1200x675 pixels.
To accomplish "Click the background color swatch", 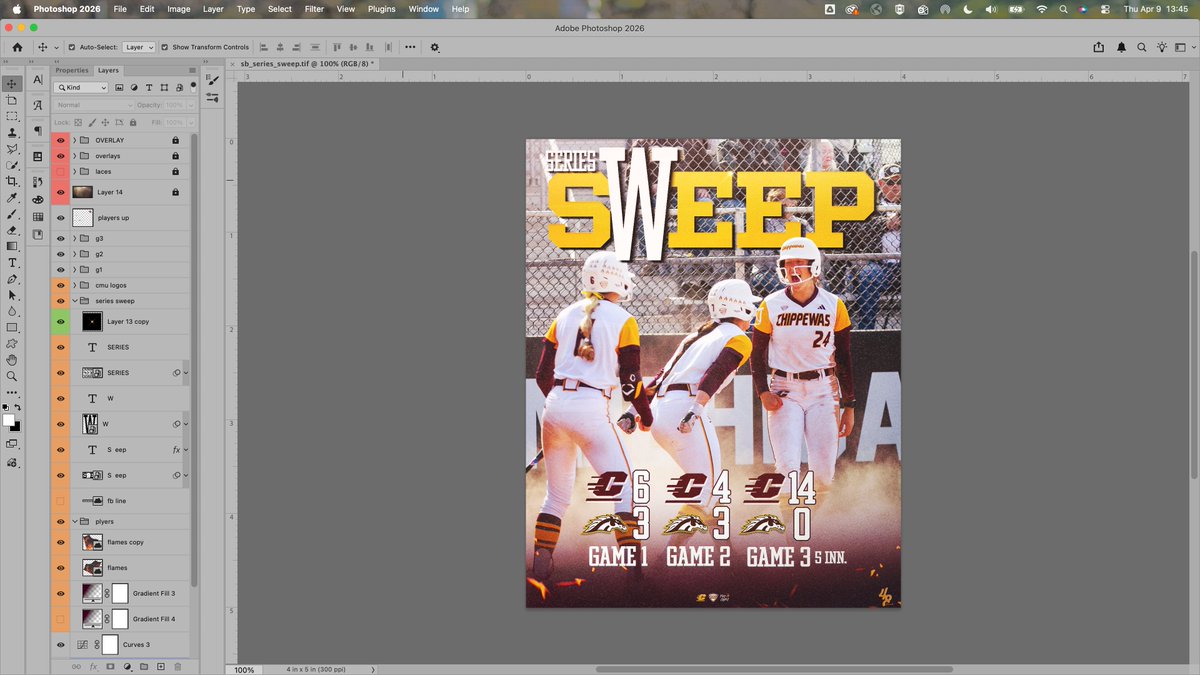I will coord(15,426).
